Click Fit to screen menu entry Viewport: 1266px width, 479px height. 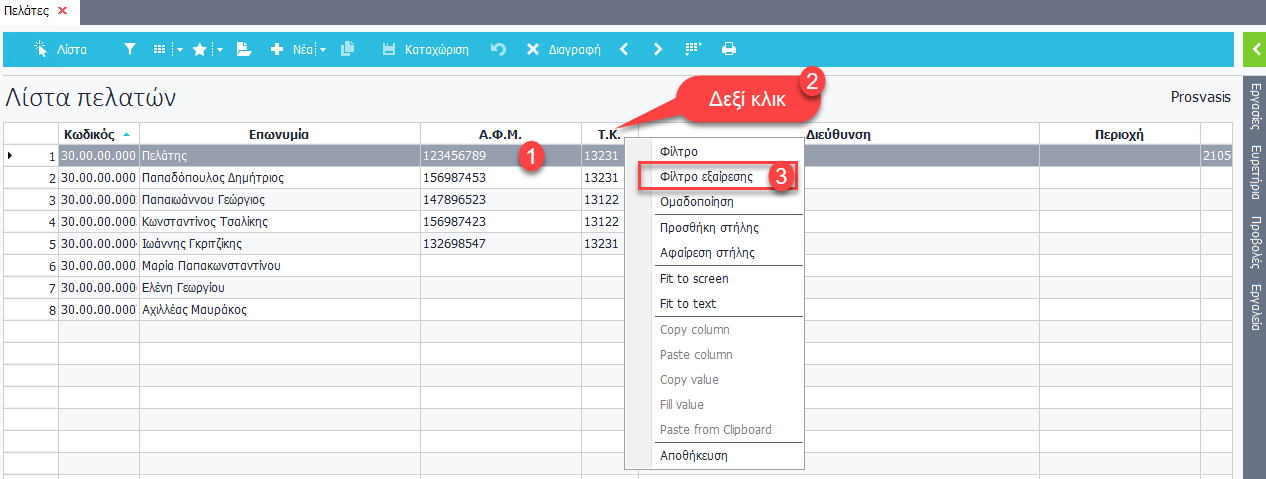click(694, 279)
